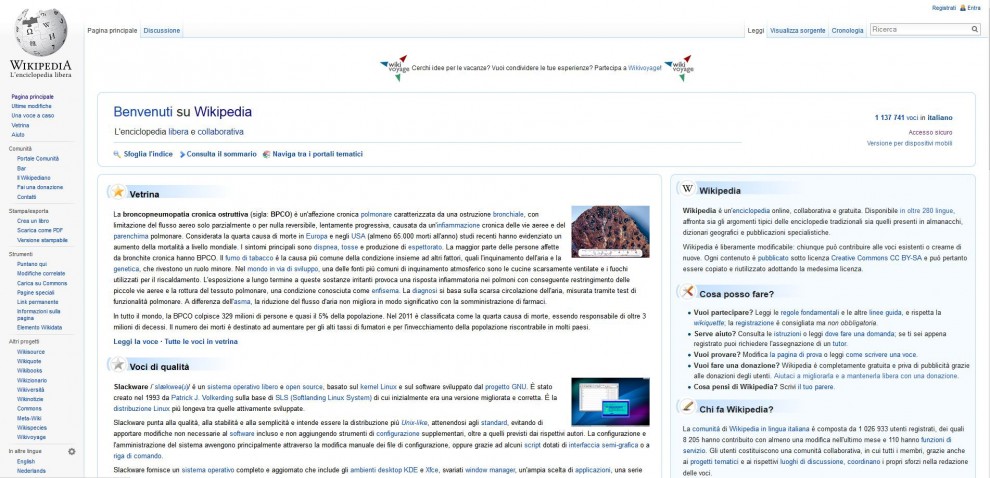This screenshot has height=478, width=990.
Task: Click icon beside Naviga tra i portali tematici
Action: pyautogui.click(x=266, y=154)
